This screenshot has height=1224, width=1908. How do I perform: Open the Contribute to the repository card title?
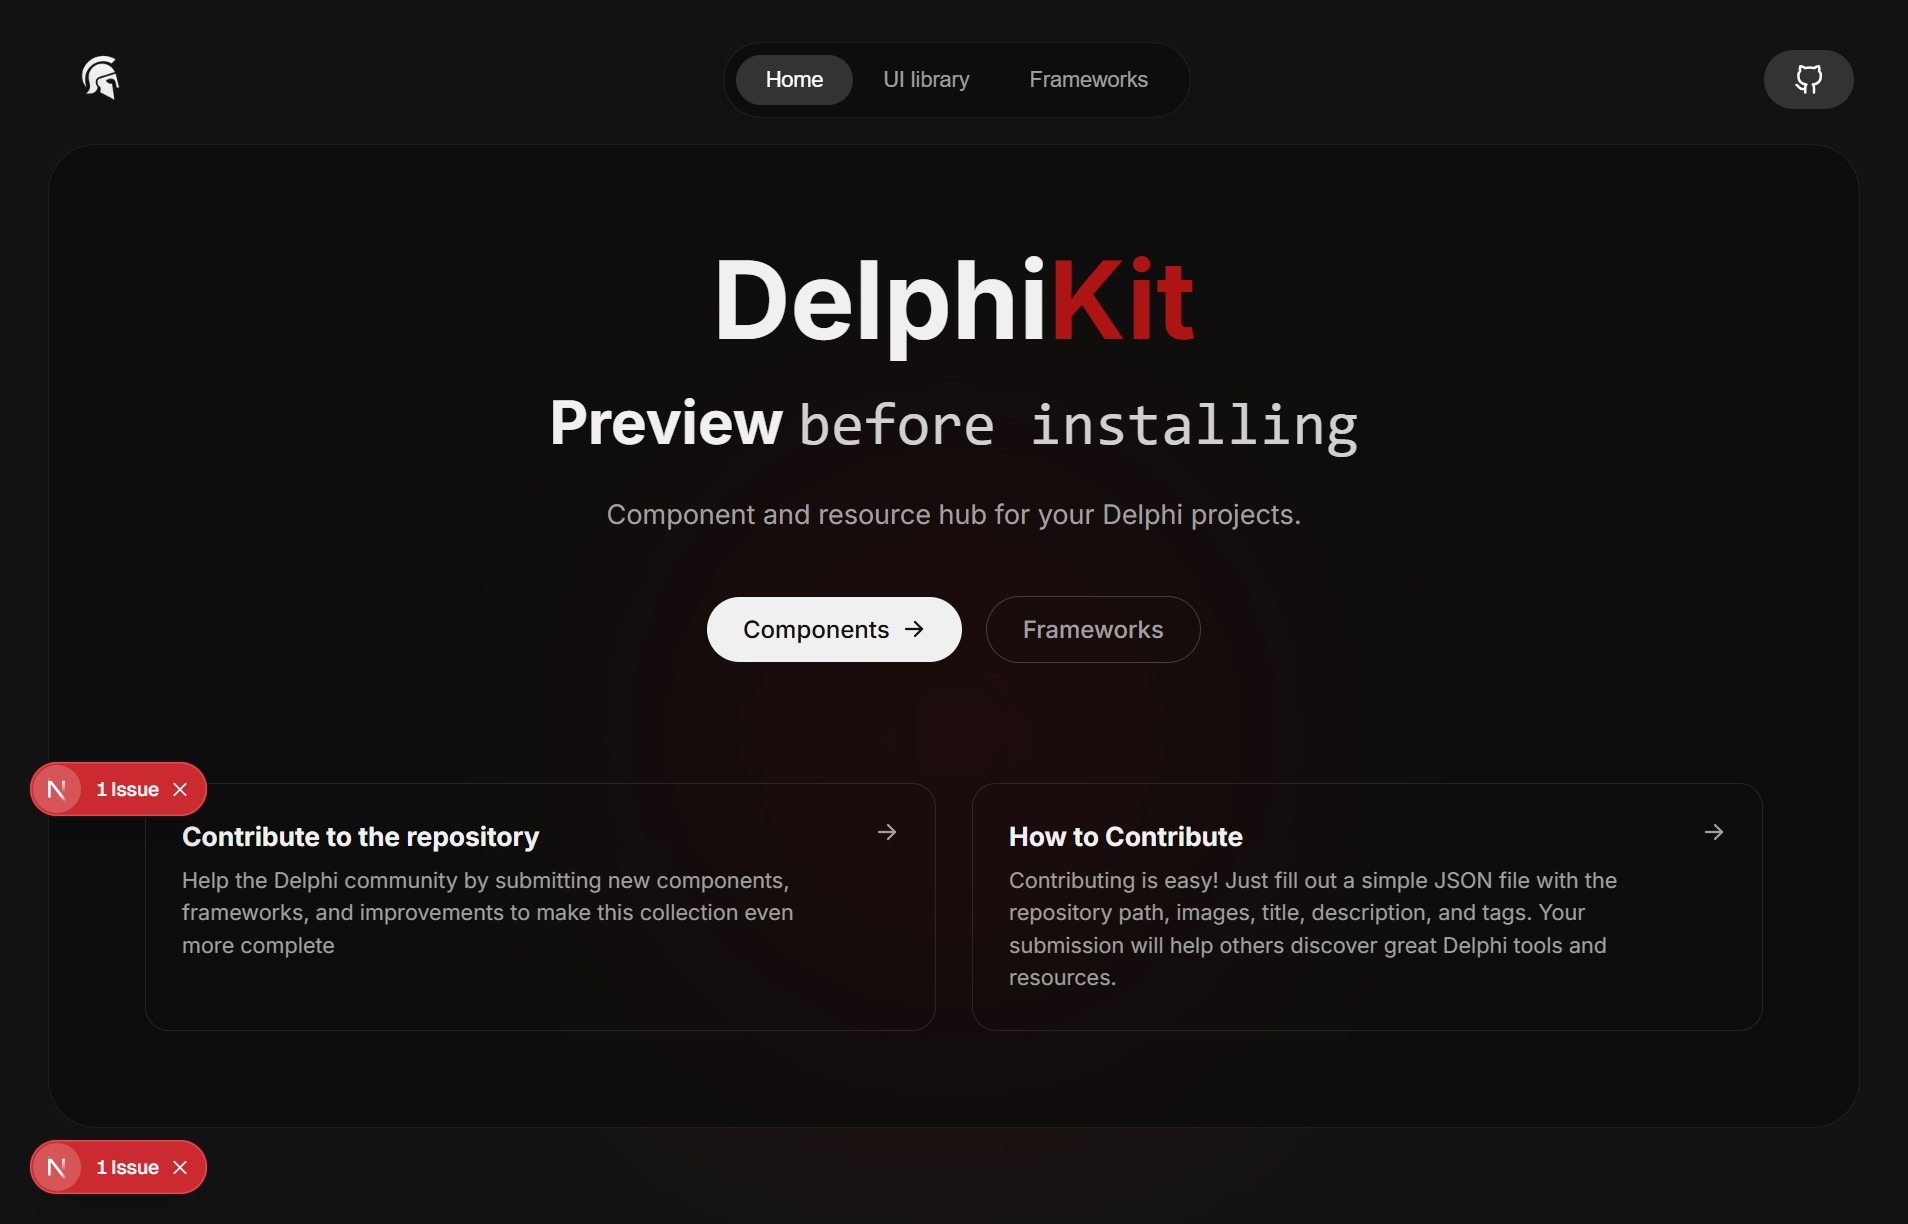[360, 837]
